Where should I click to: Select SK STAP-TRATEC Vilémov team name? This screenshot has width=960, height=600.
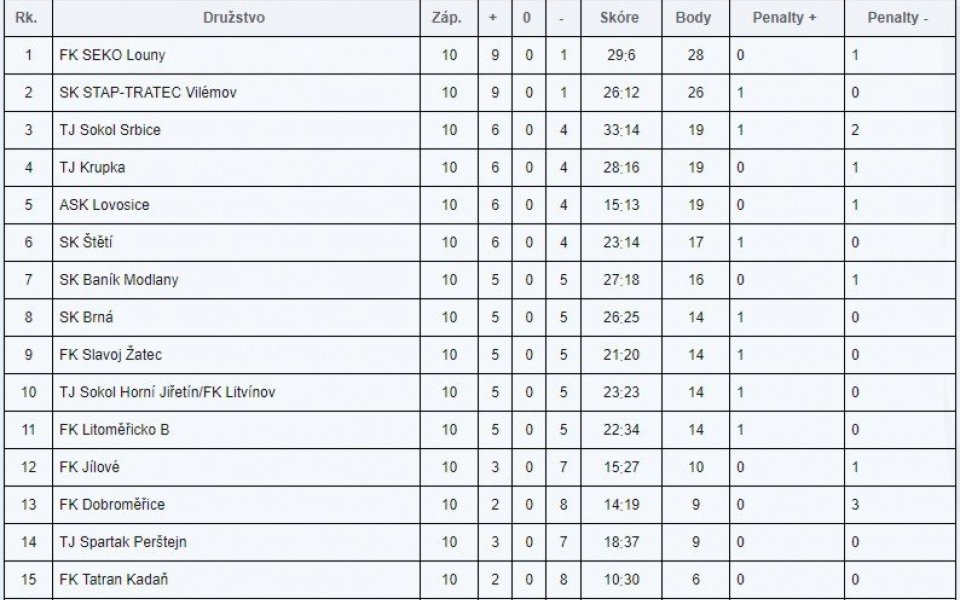(x=148, y=92)
